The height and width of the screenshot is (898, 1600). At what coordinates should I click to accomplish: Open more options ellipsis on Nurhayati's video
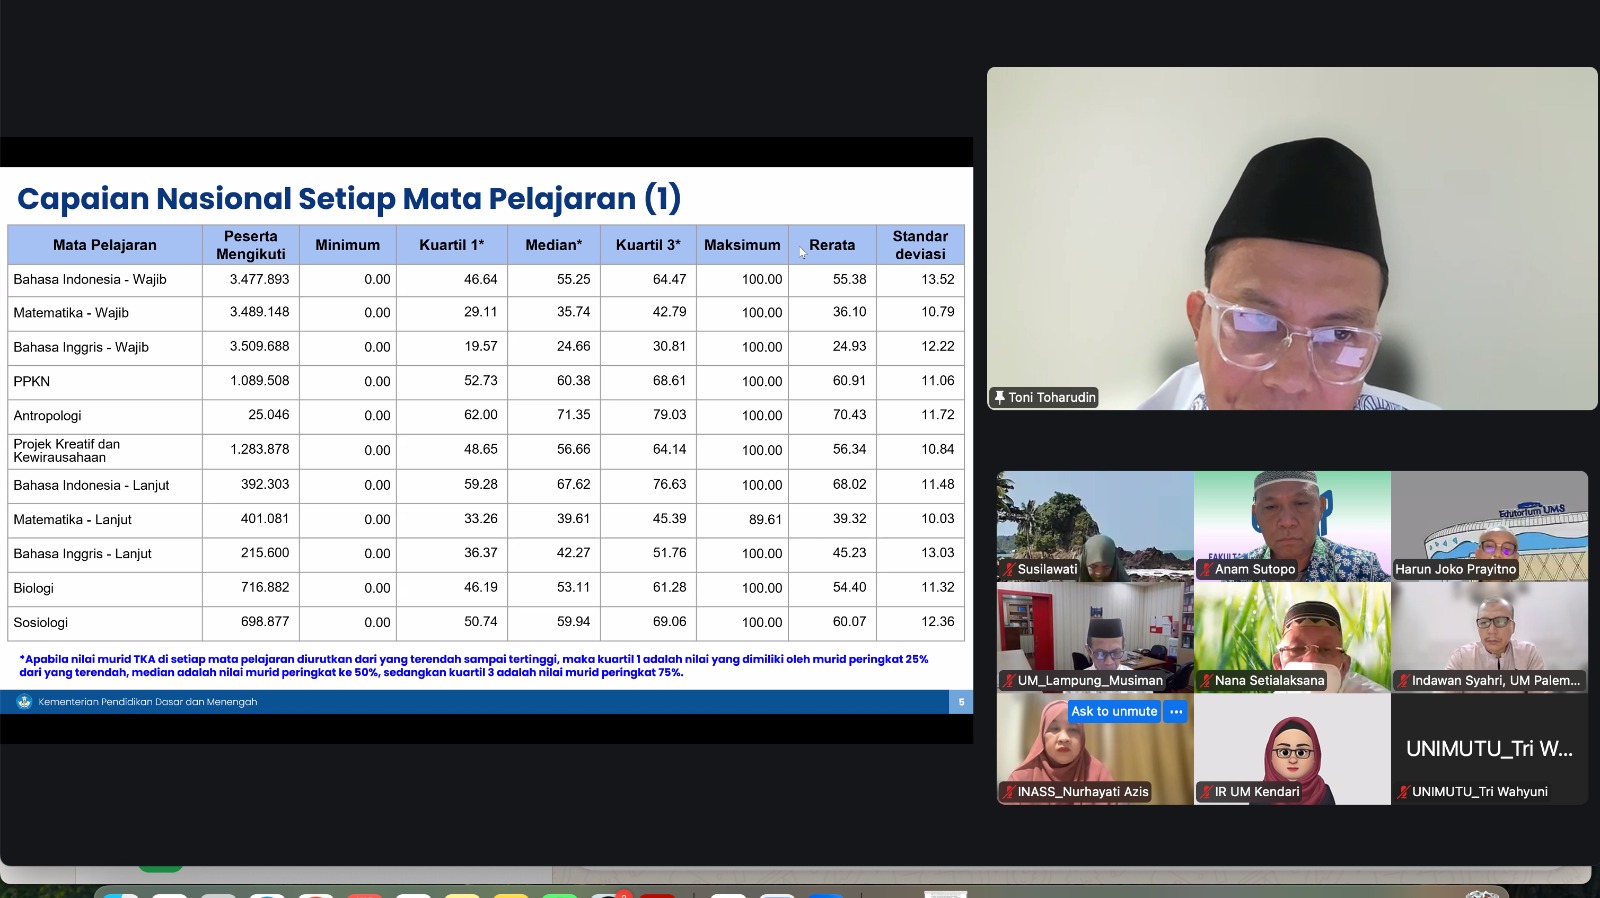coord(1176,711)
